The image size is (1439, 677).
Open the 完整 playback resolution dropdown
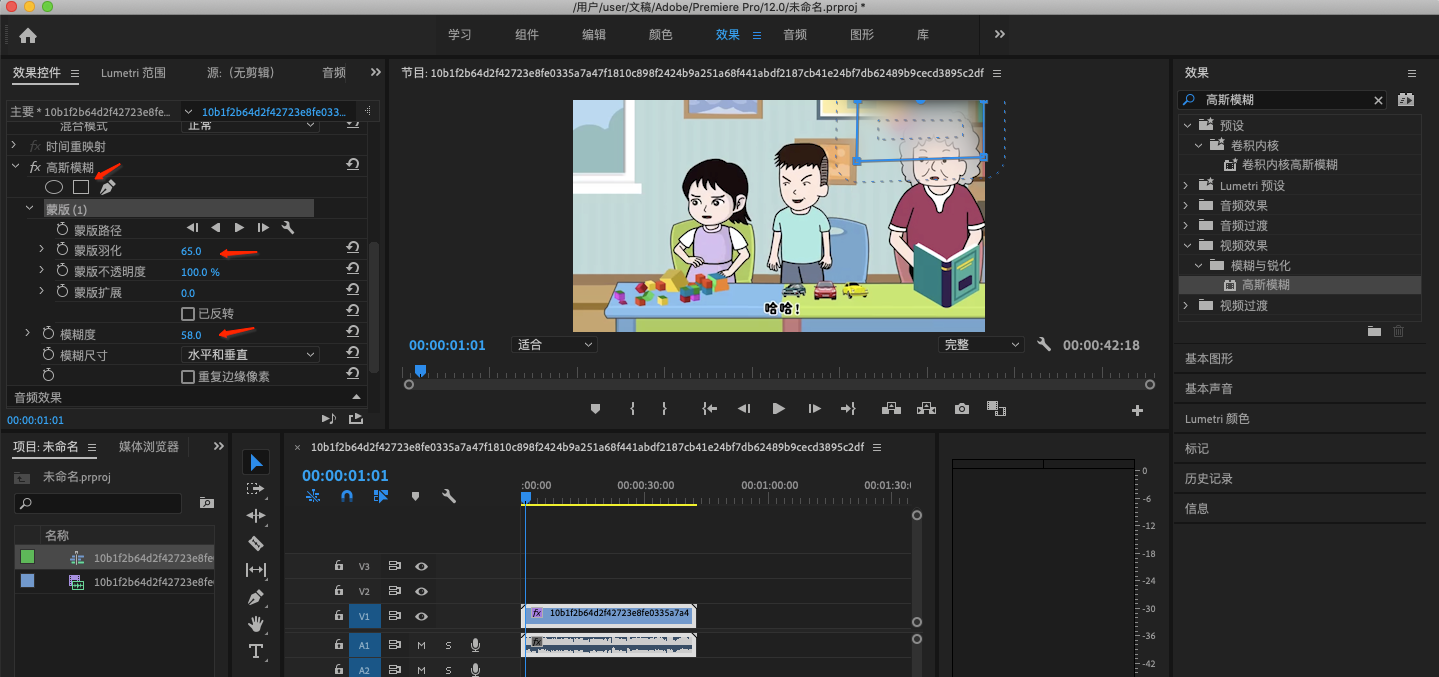click(982, 344)
